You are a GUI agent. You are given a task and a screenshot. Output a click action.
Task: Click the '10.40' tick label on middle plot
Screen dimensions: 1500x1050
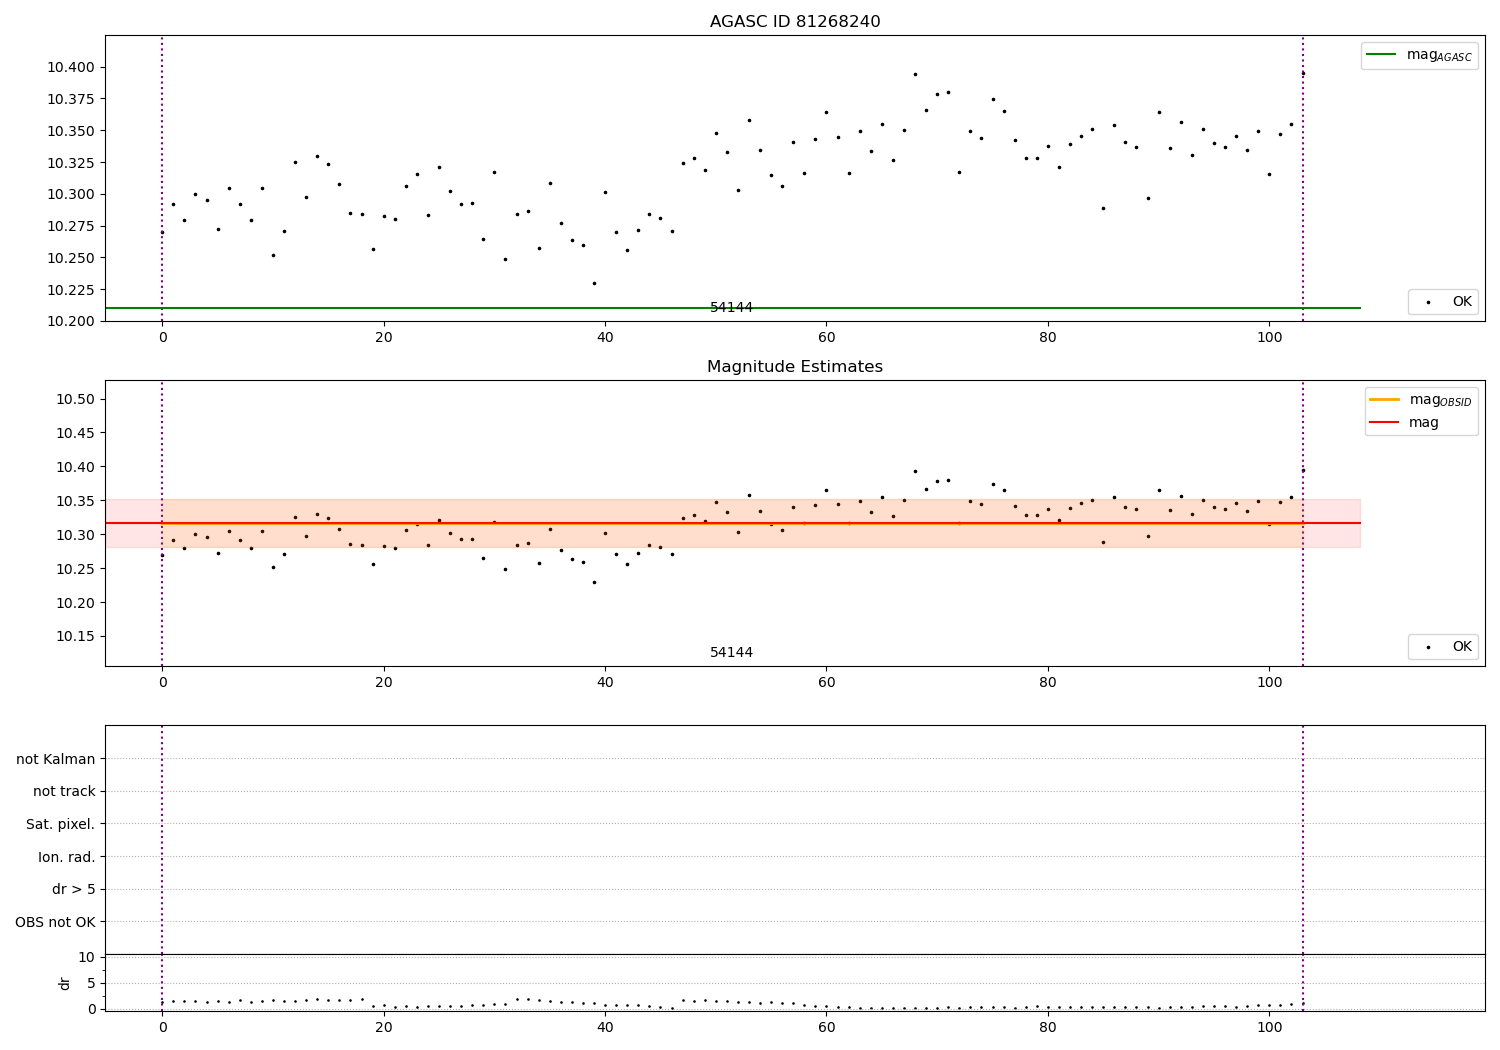coord(76,467)
